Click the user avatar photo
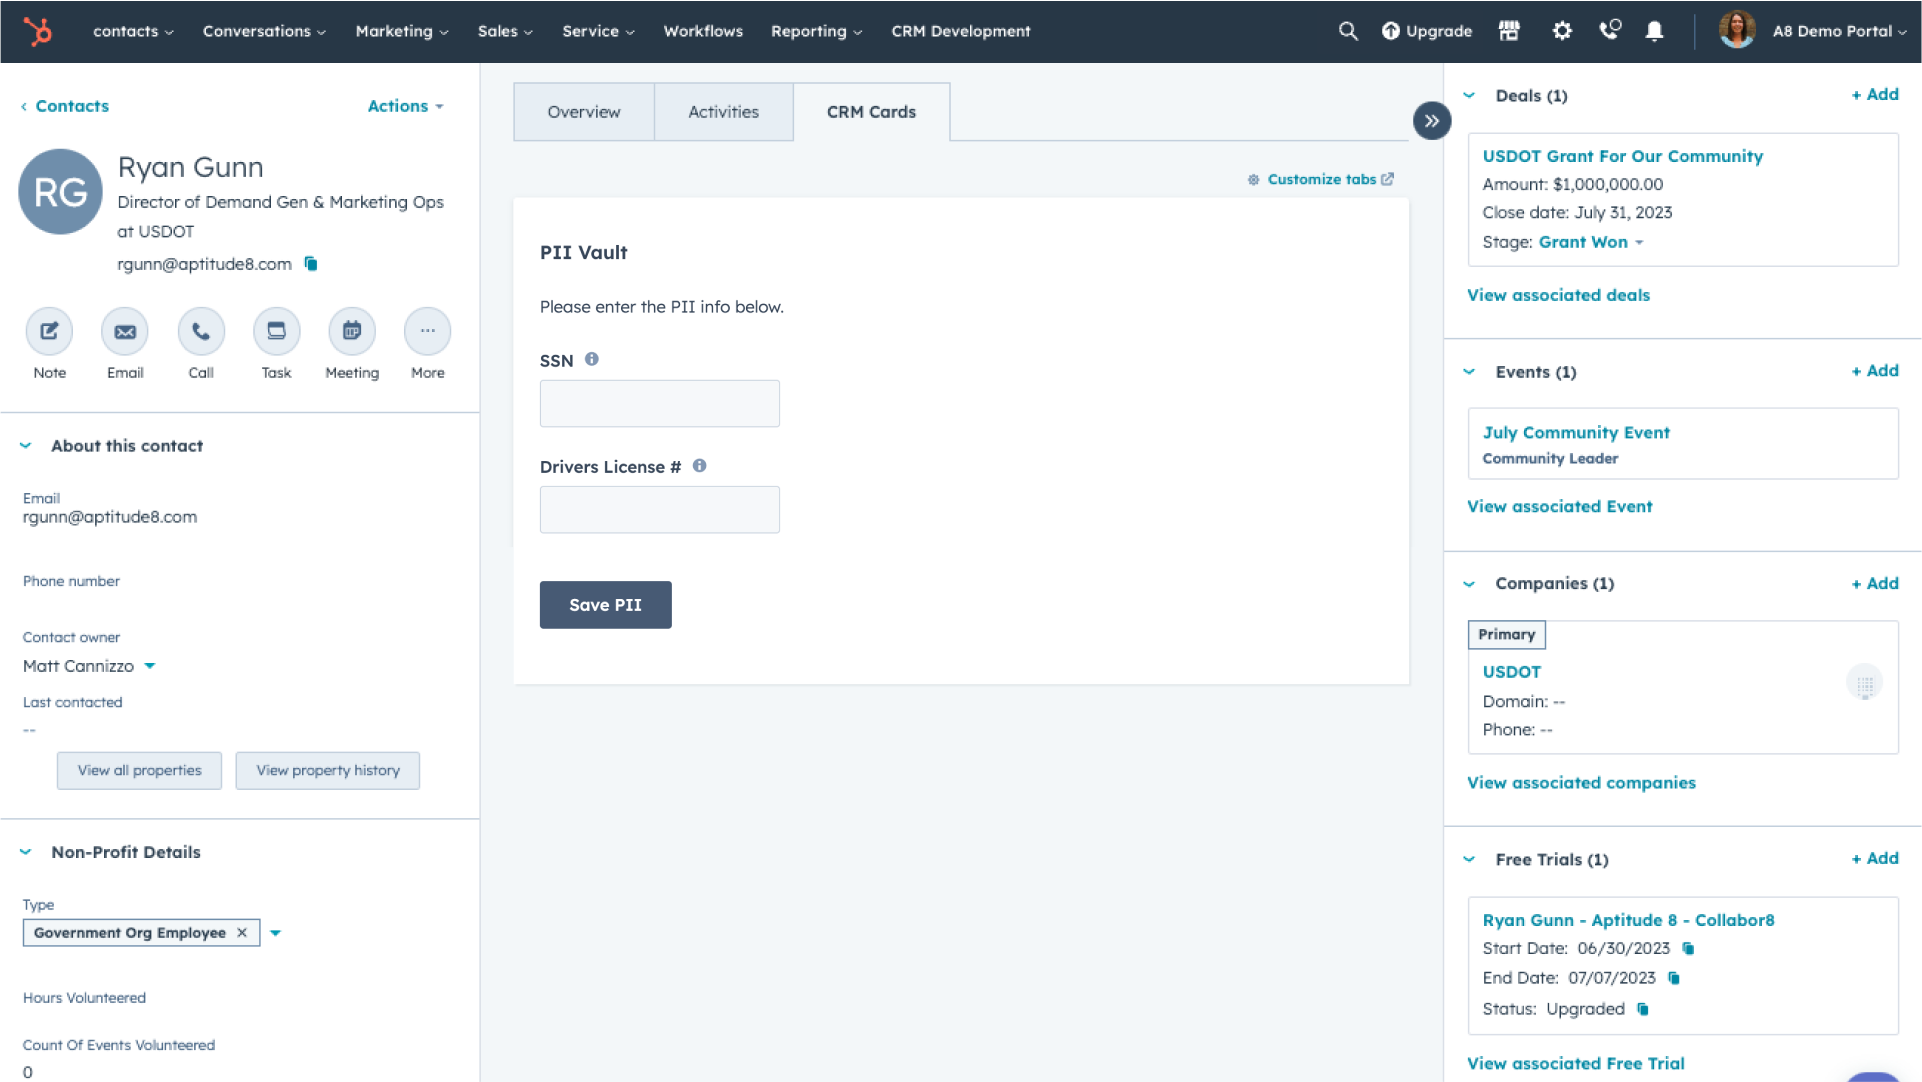Screen dimensions: 1922x1082 point(1737,31)
